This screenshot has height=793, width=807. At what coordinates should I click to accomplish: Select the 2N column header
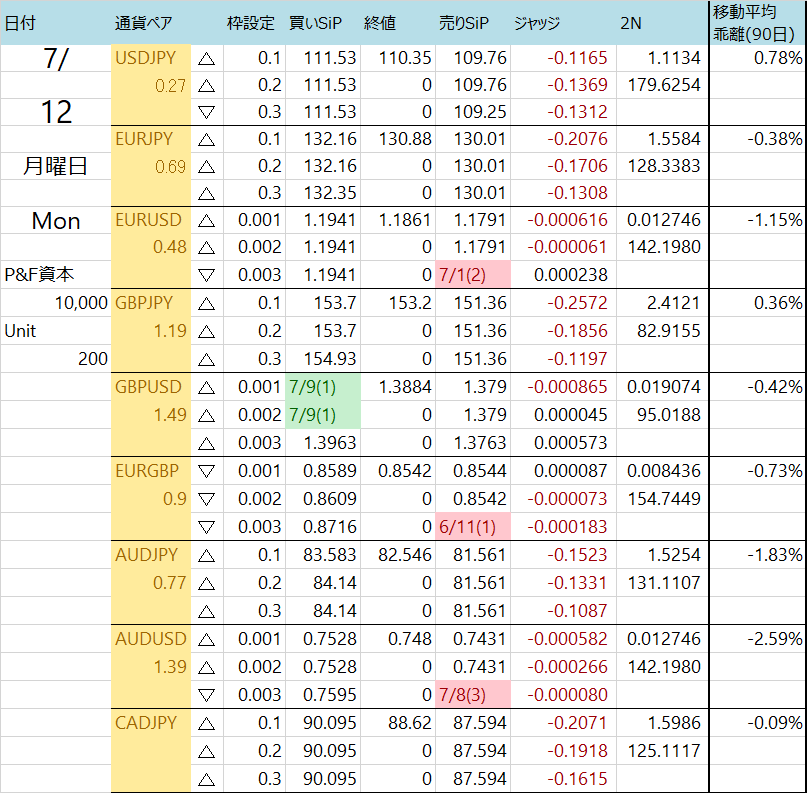point(630,23)
